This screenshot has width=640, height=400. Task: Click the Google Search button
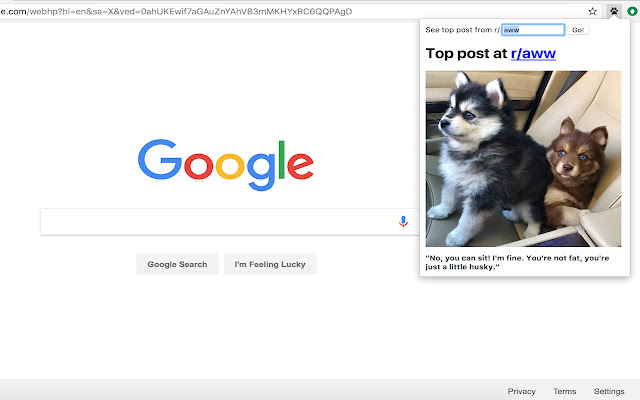click(x=177, y=264)
